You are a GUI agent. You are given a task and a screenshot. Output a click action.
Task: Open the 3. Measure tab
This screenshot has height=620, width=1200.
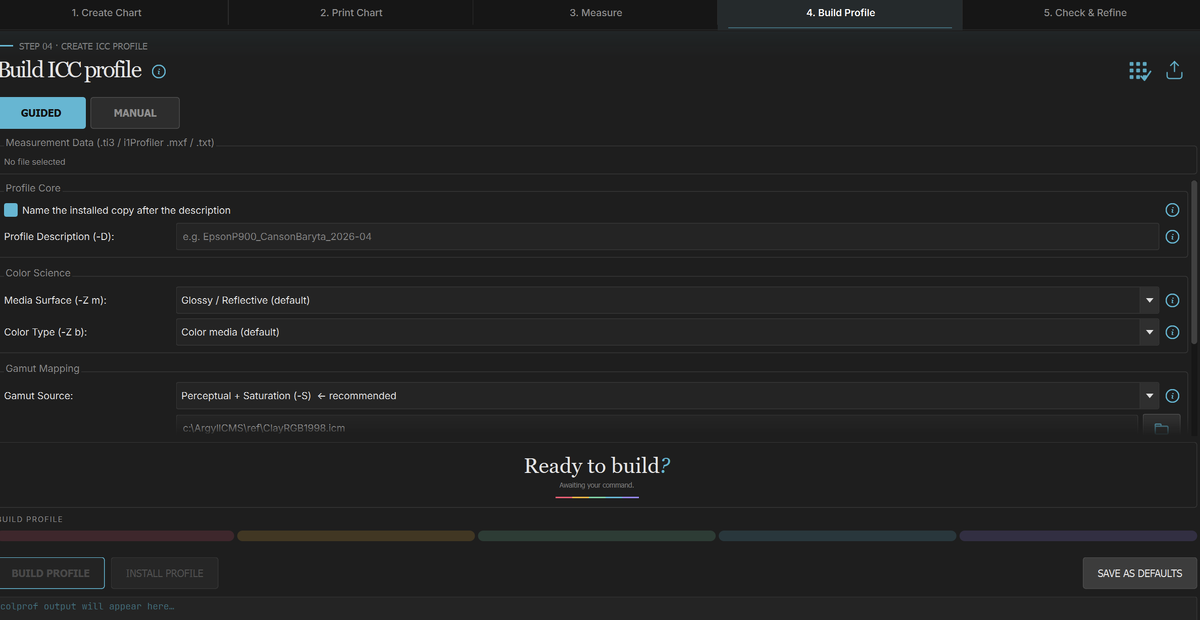pos(596,13)
